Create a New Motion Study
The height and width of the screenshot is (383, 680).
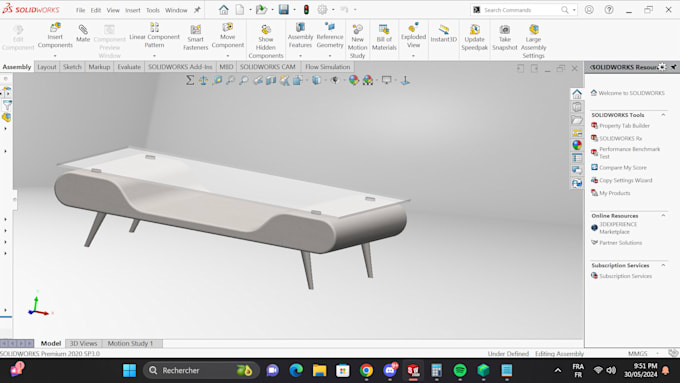click(357, 41)
